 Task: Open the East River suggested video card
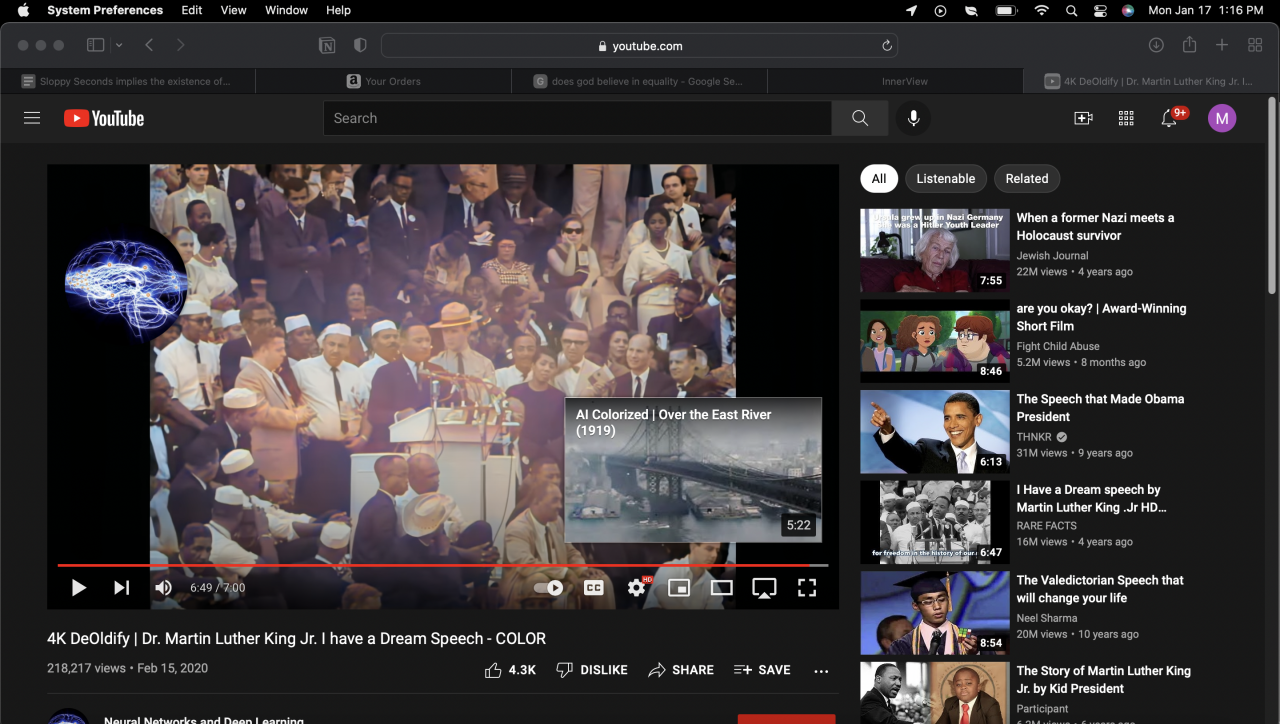[693, 470]
